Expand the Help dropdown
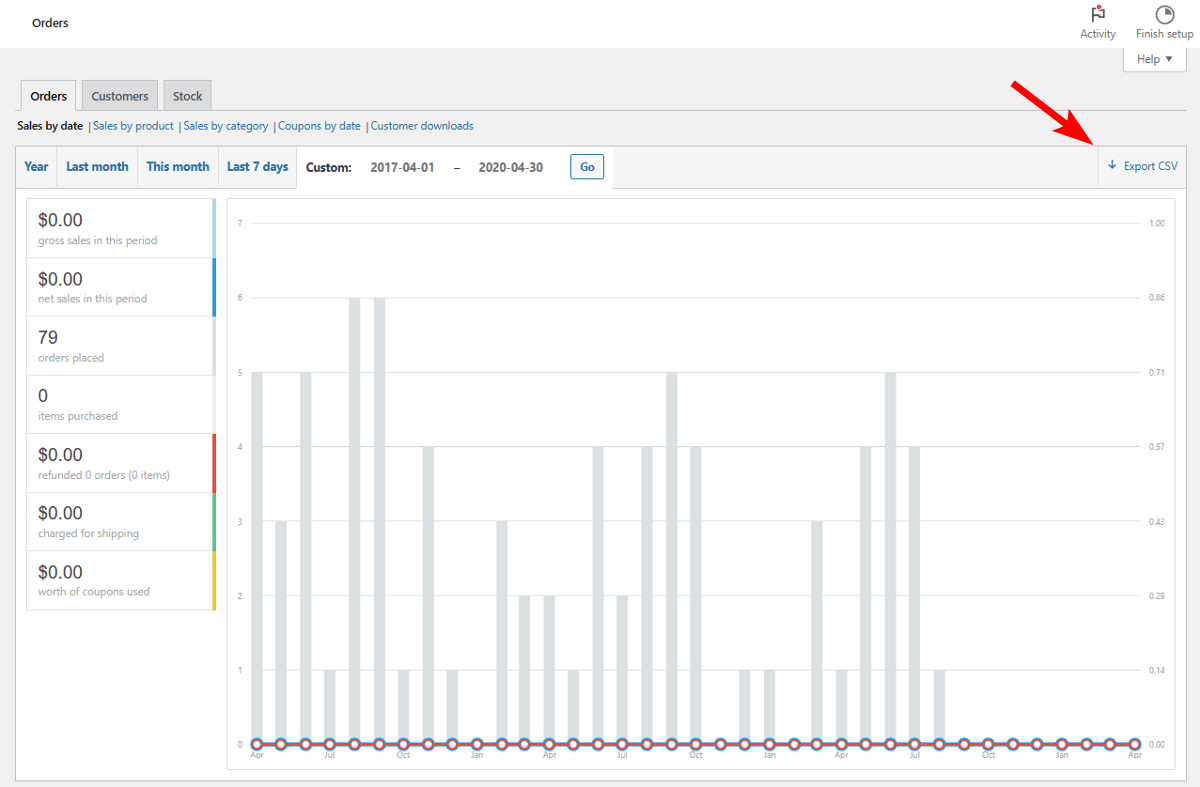Screen dimensions: 1200x787 tap(1155, 59)
